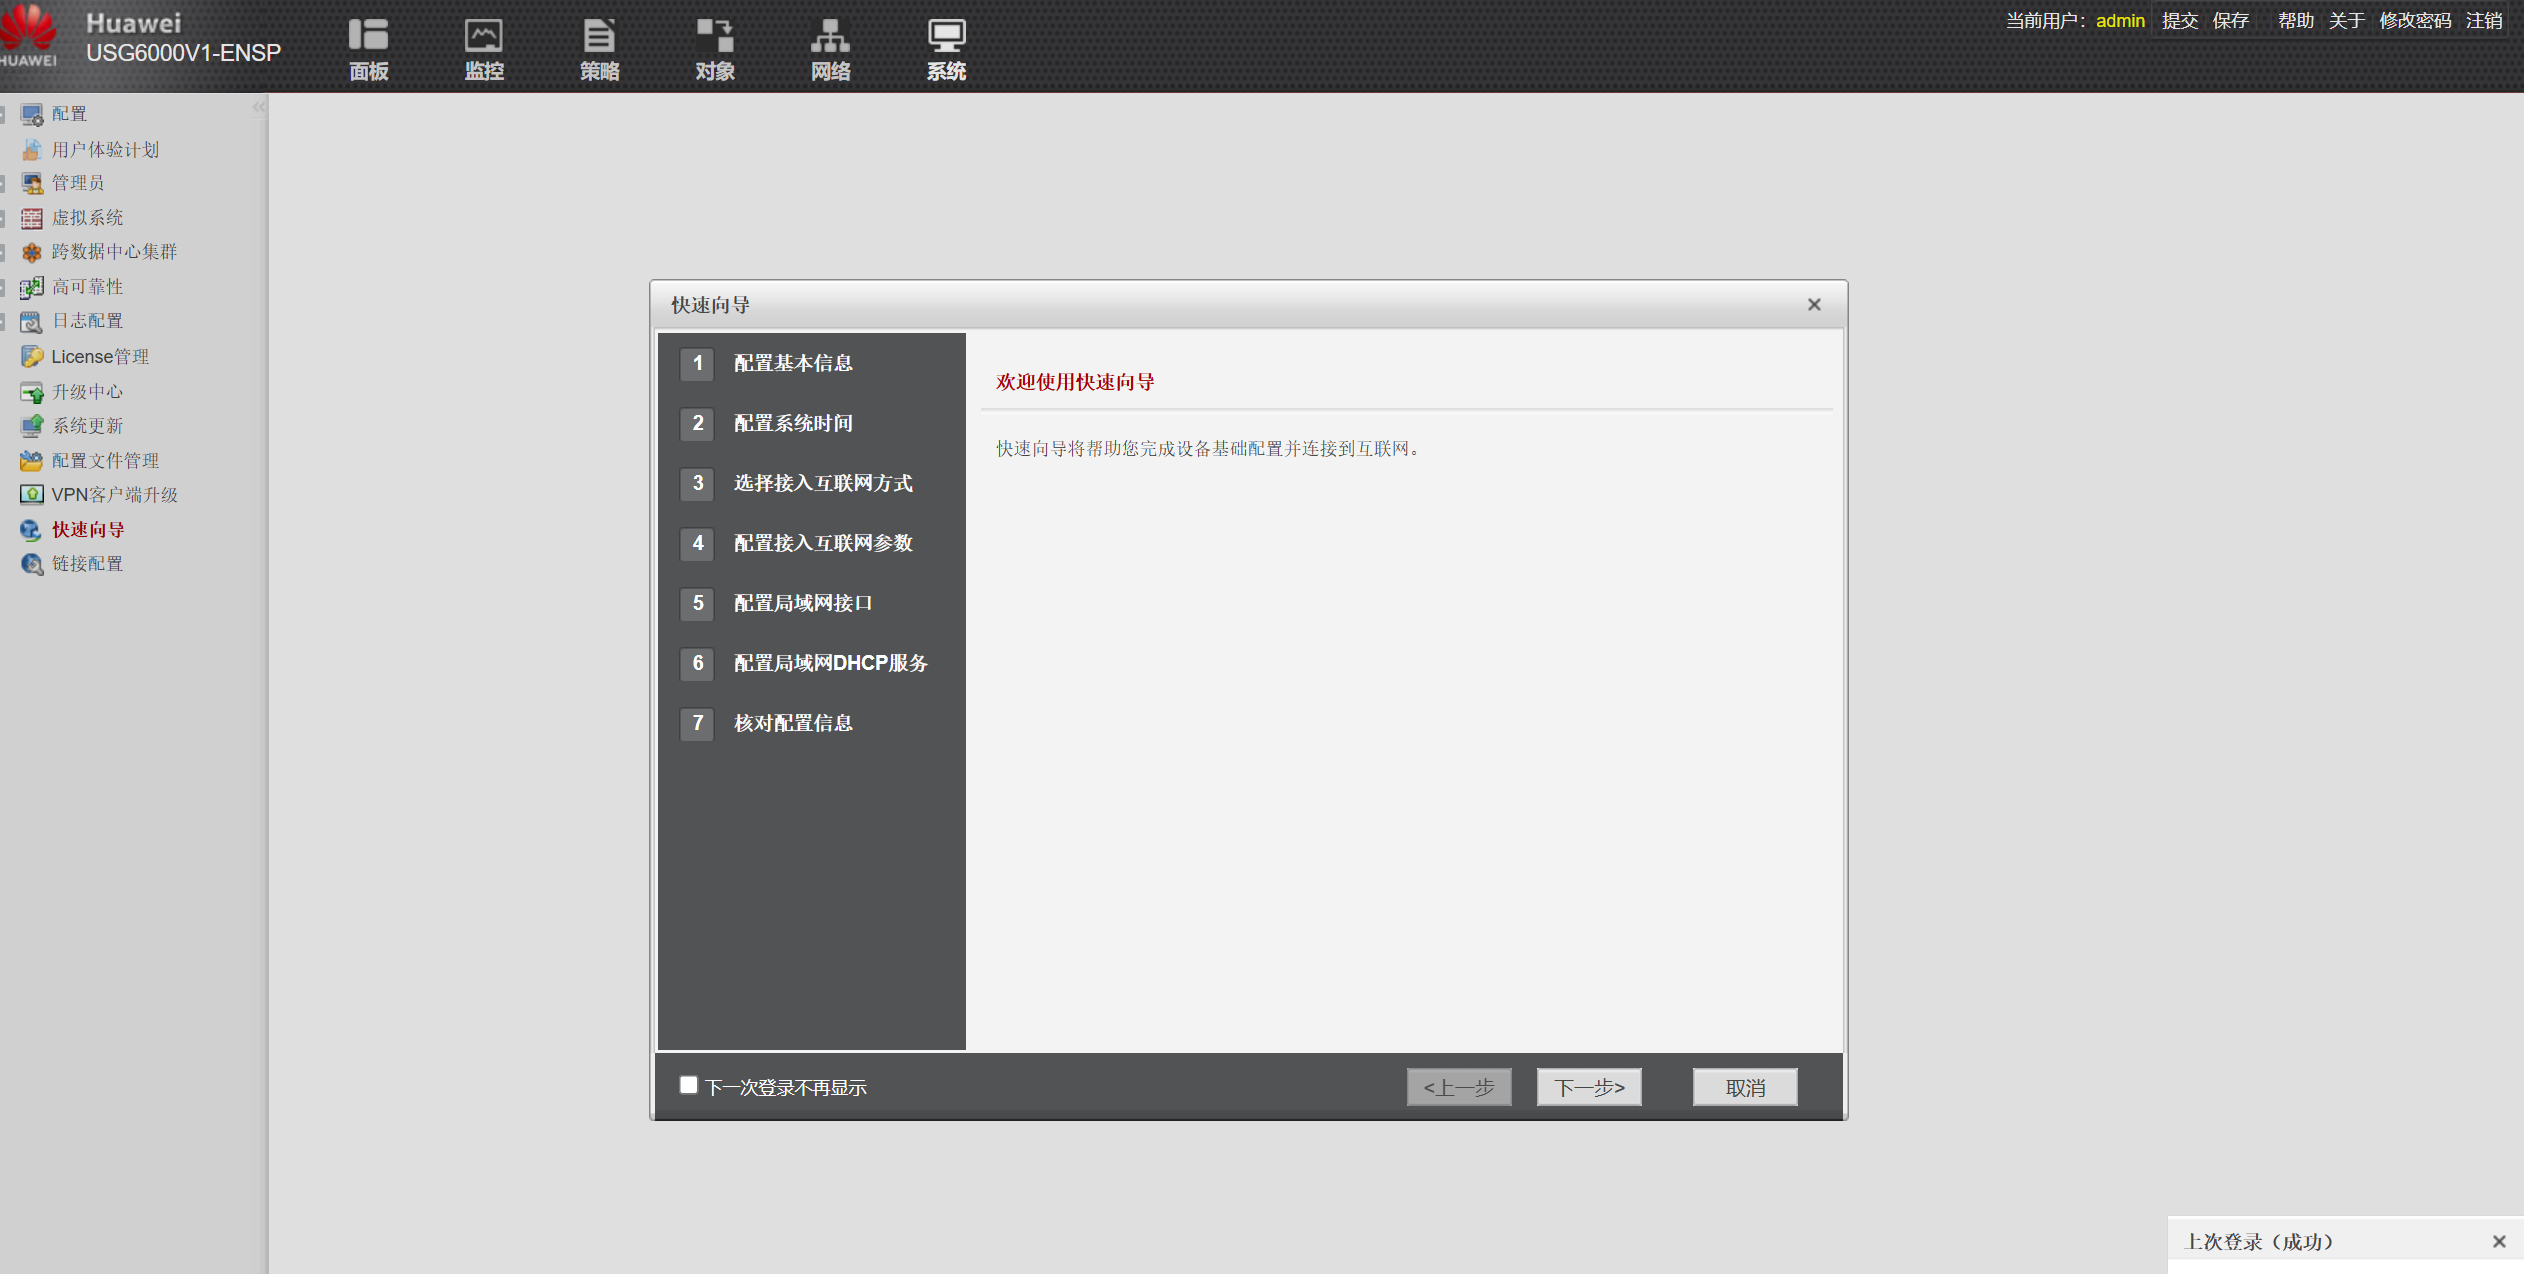Click 欢迎使用快速向导 heading
The image size is (2524, 1274).
[x=1075, y=382]
